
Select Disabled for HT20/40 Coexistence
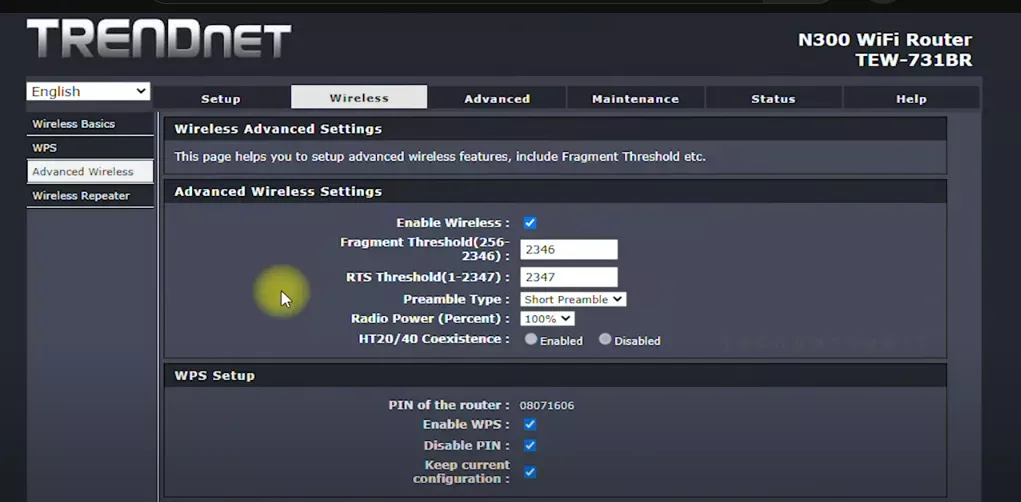(x=605, y=339)
